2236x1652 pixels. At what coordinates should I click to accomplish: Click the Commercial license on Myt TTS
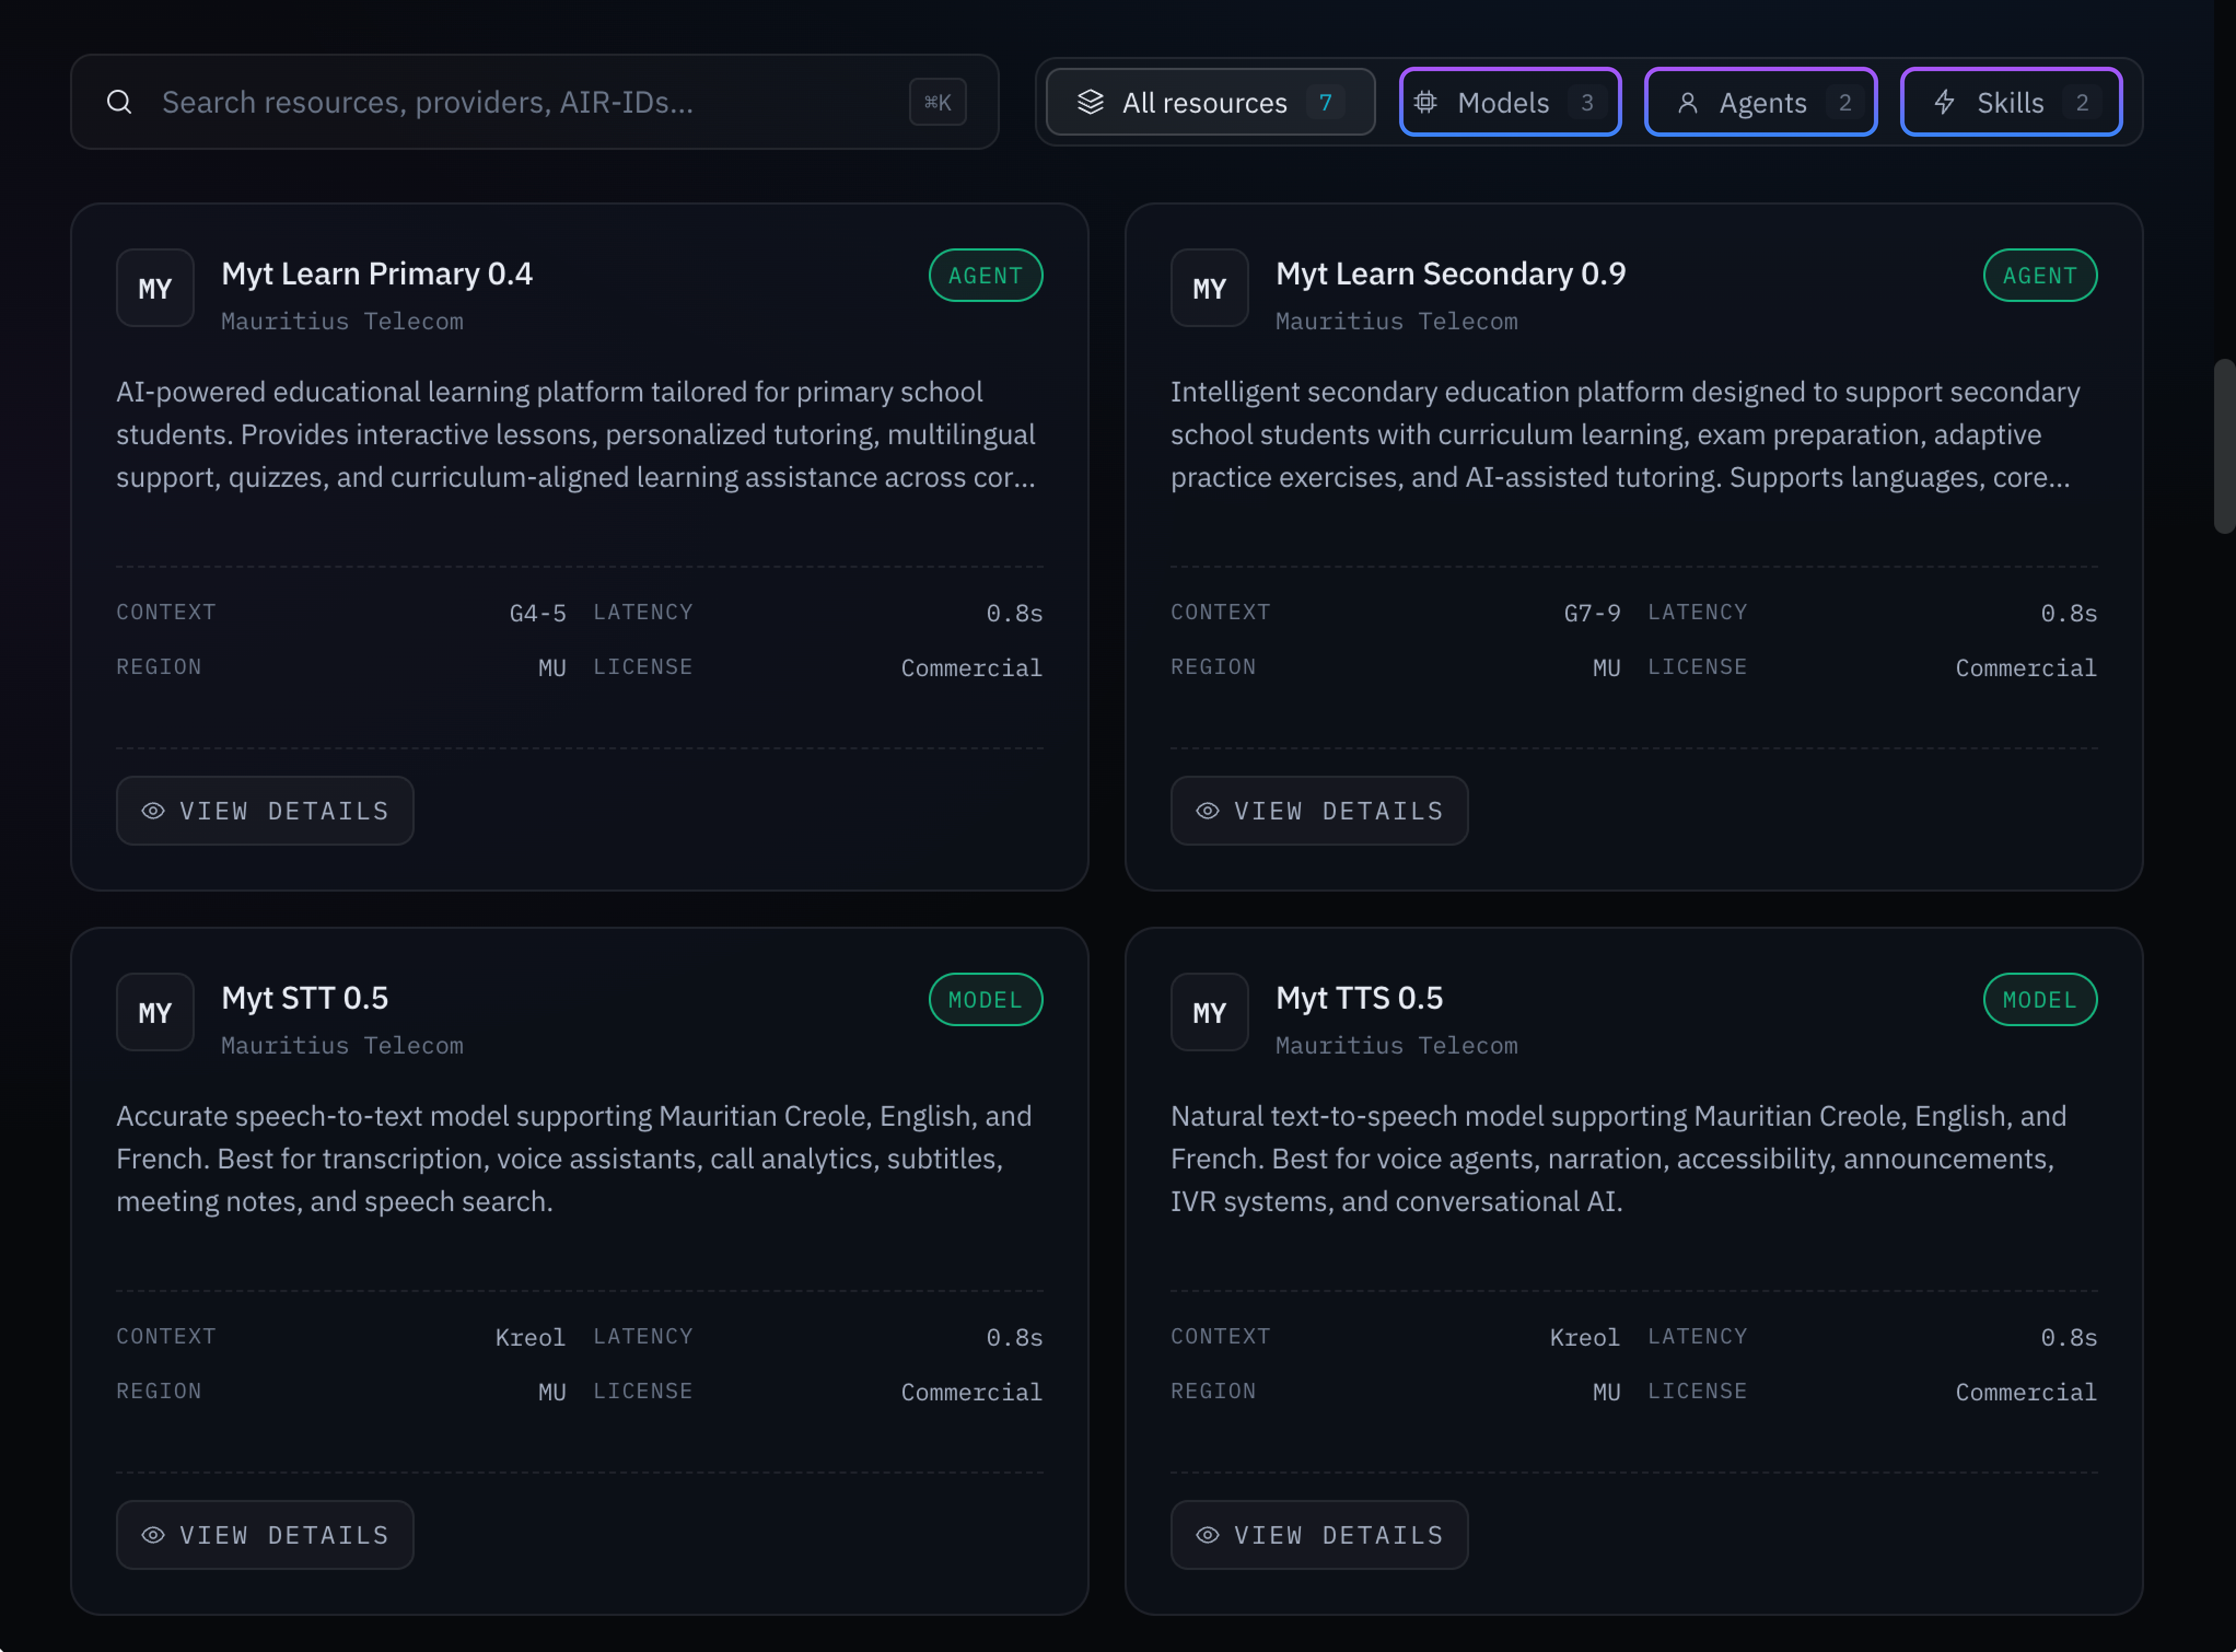(x=2026, y=1392)
